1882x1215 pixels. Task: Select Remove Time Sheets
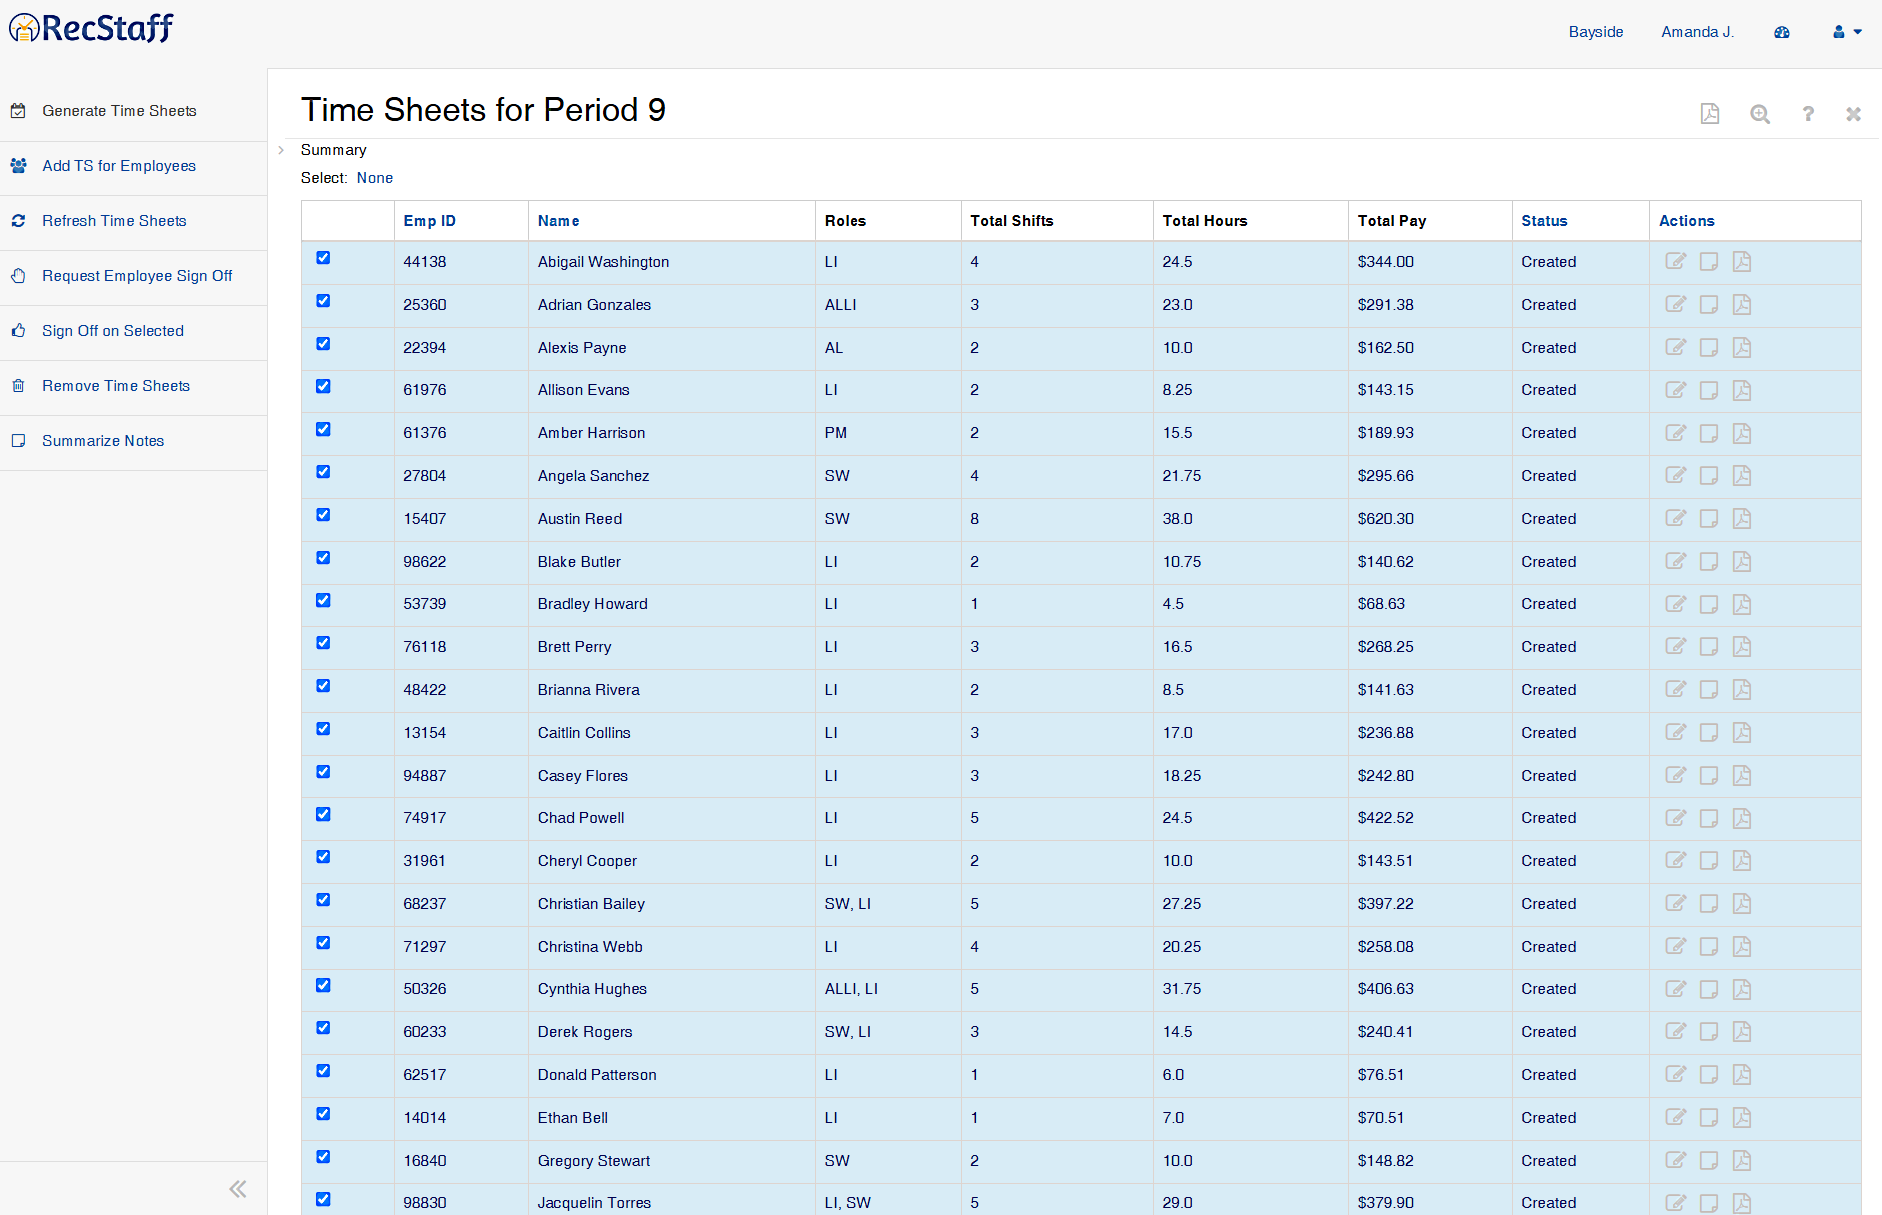pyautogui.click(x=116, y=386)
